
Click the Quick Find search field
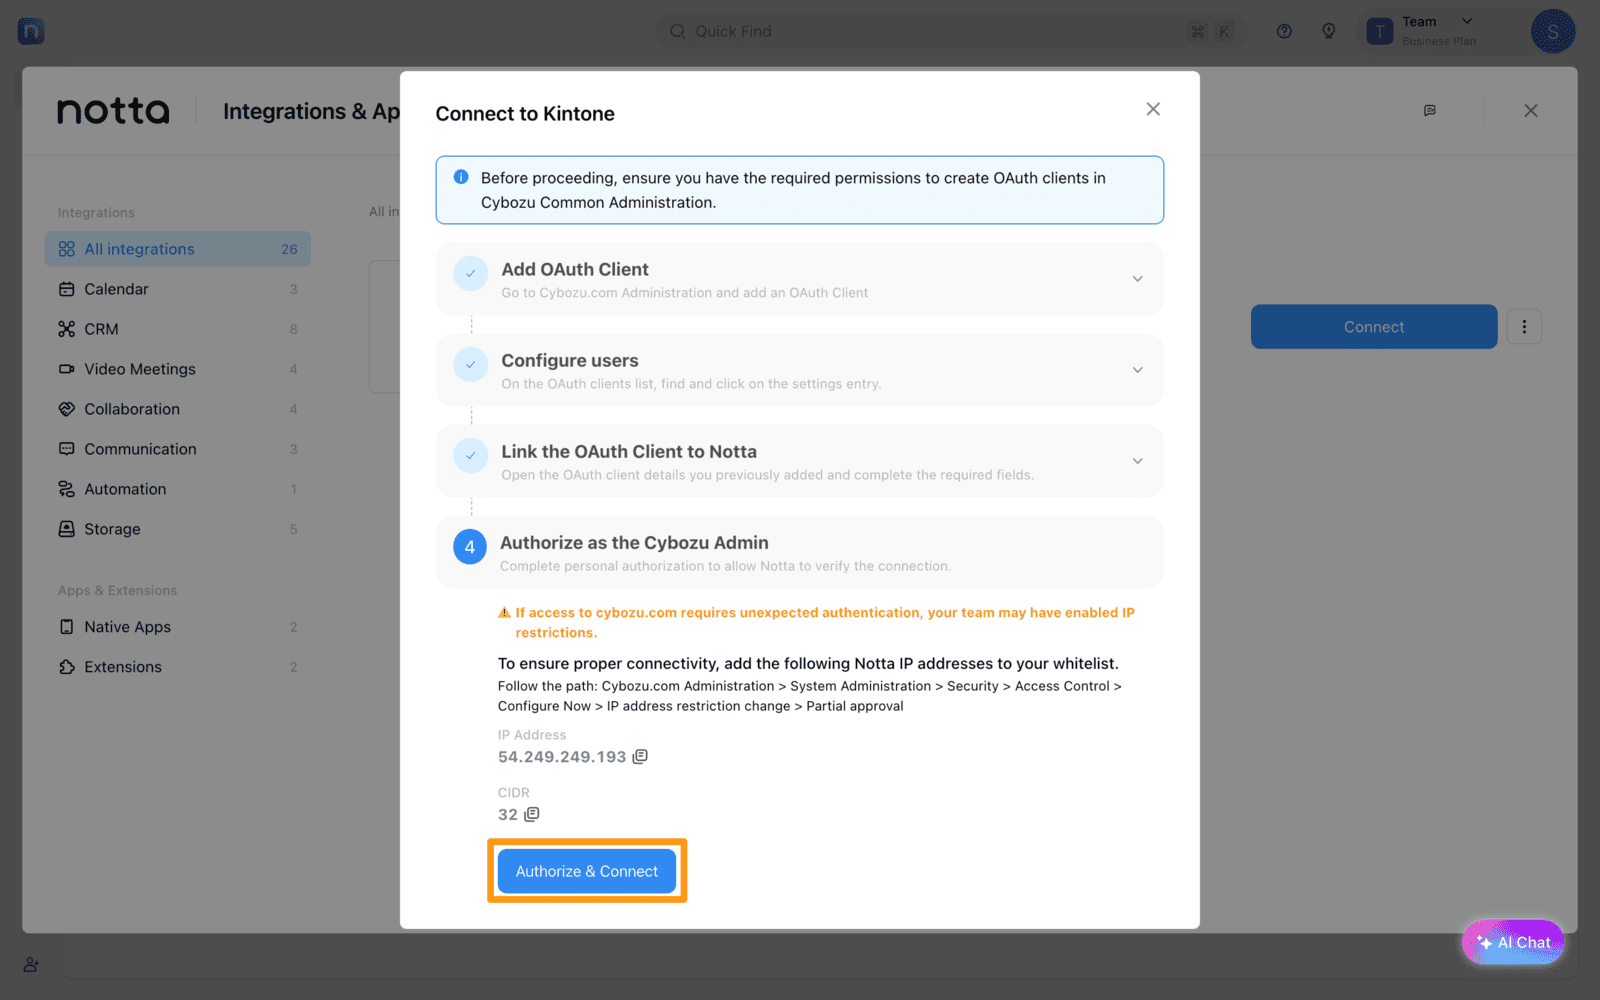point(950,31)
